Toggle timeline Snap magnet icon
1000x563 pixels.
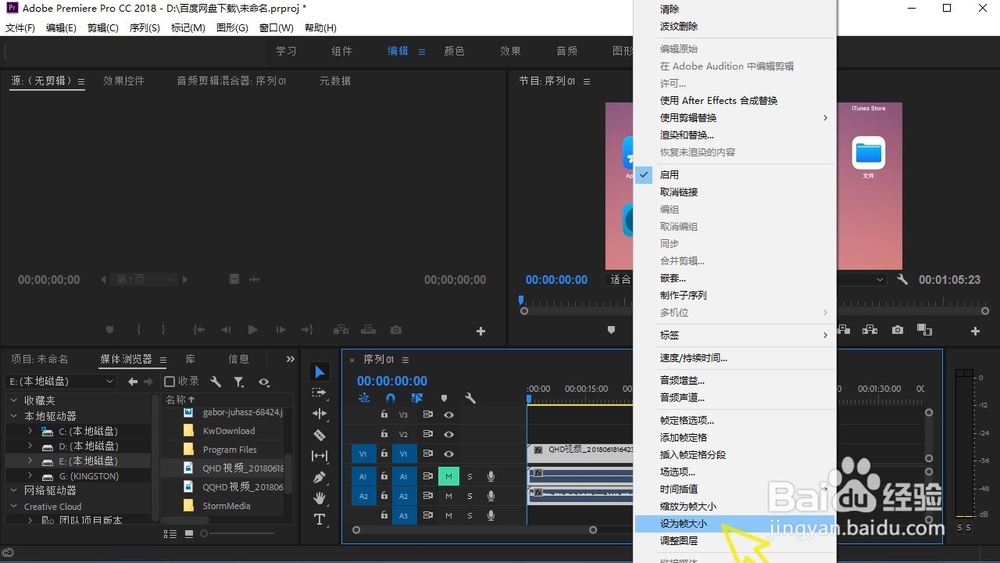(x=390, y=398)
